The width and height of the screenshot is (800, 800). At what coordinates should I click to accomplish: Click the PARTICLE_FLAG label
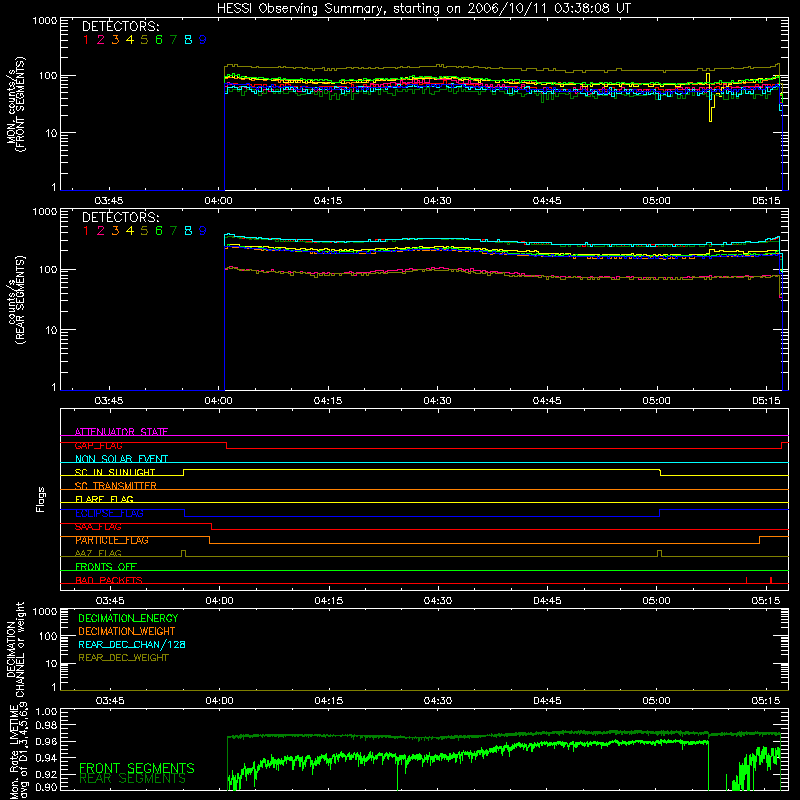pos(112,540)
